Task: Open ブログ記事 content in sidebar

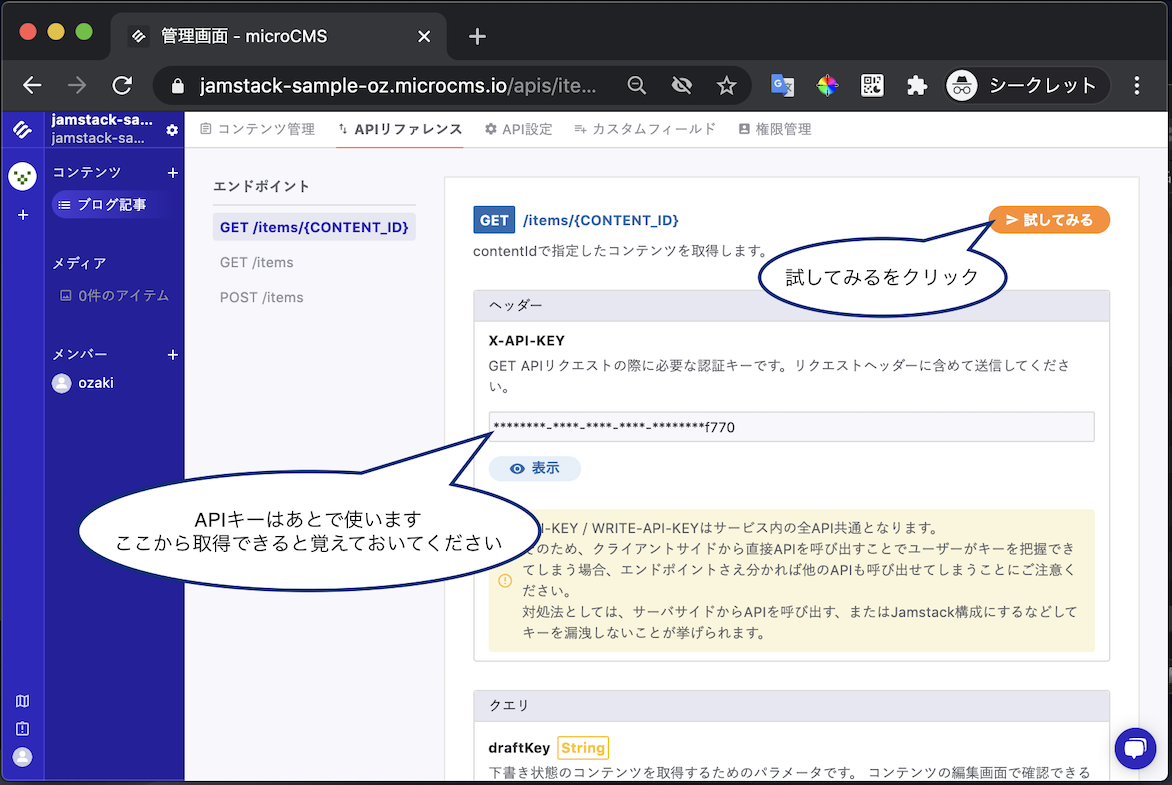Action: (112, 205)
